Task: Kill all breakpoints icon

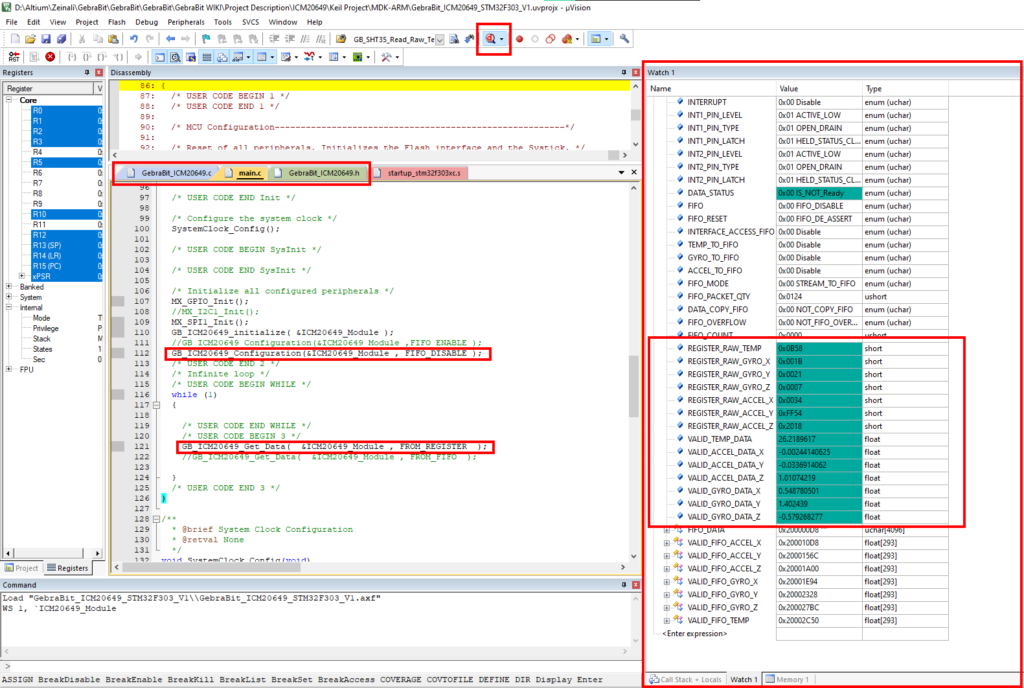Action: [x=567, y=39]
